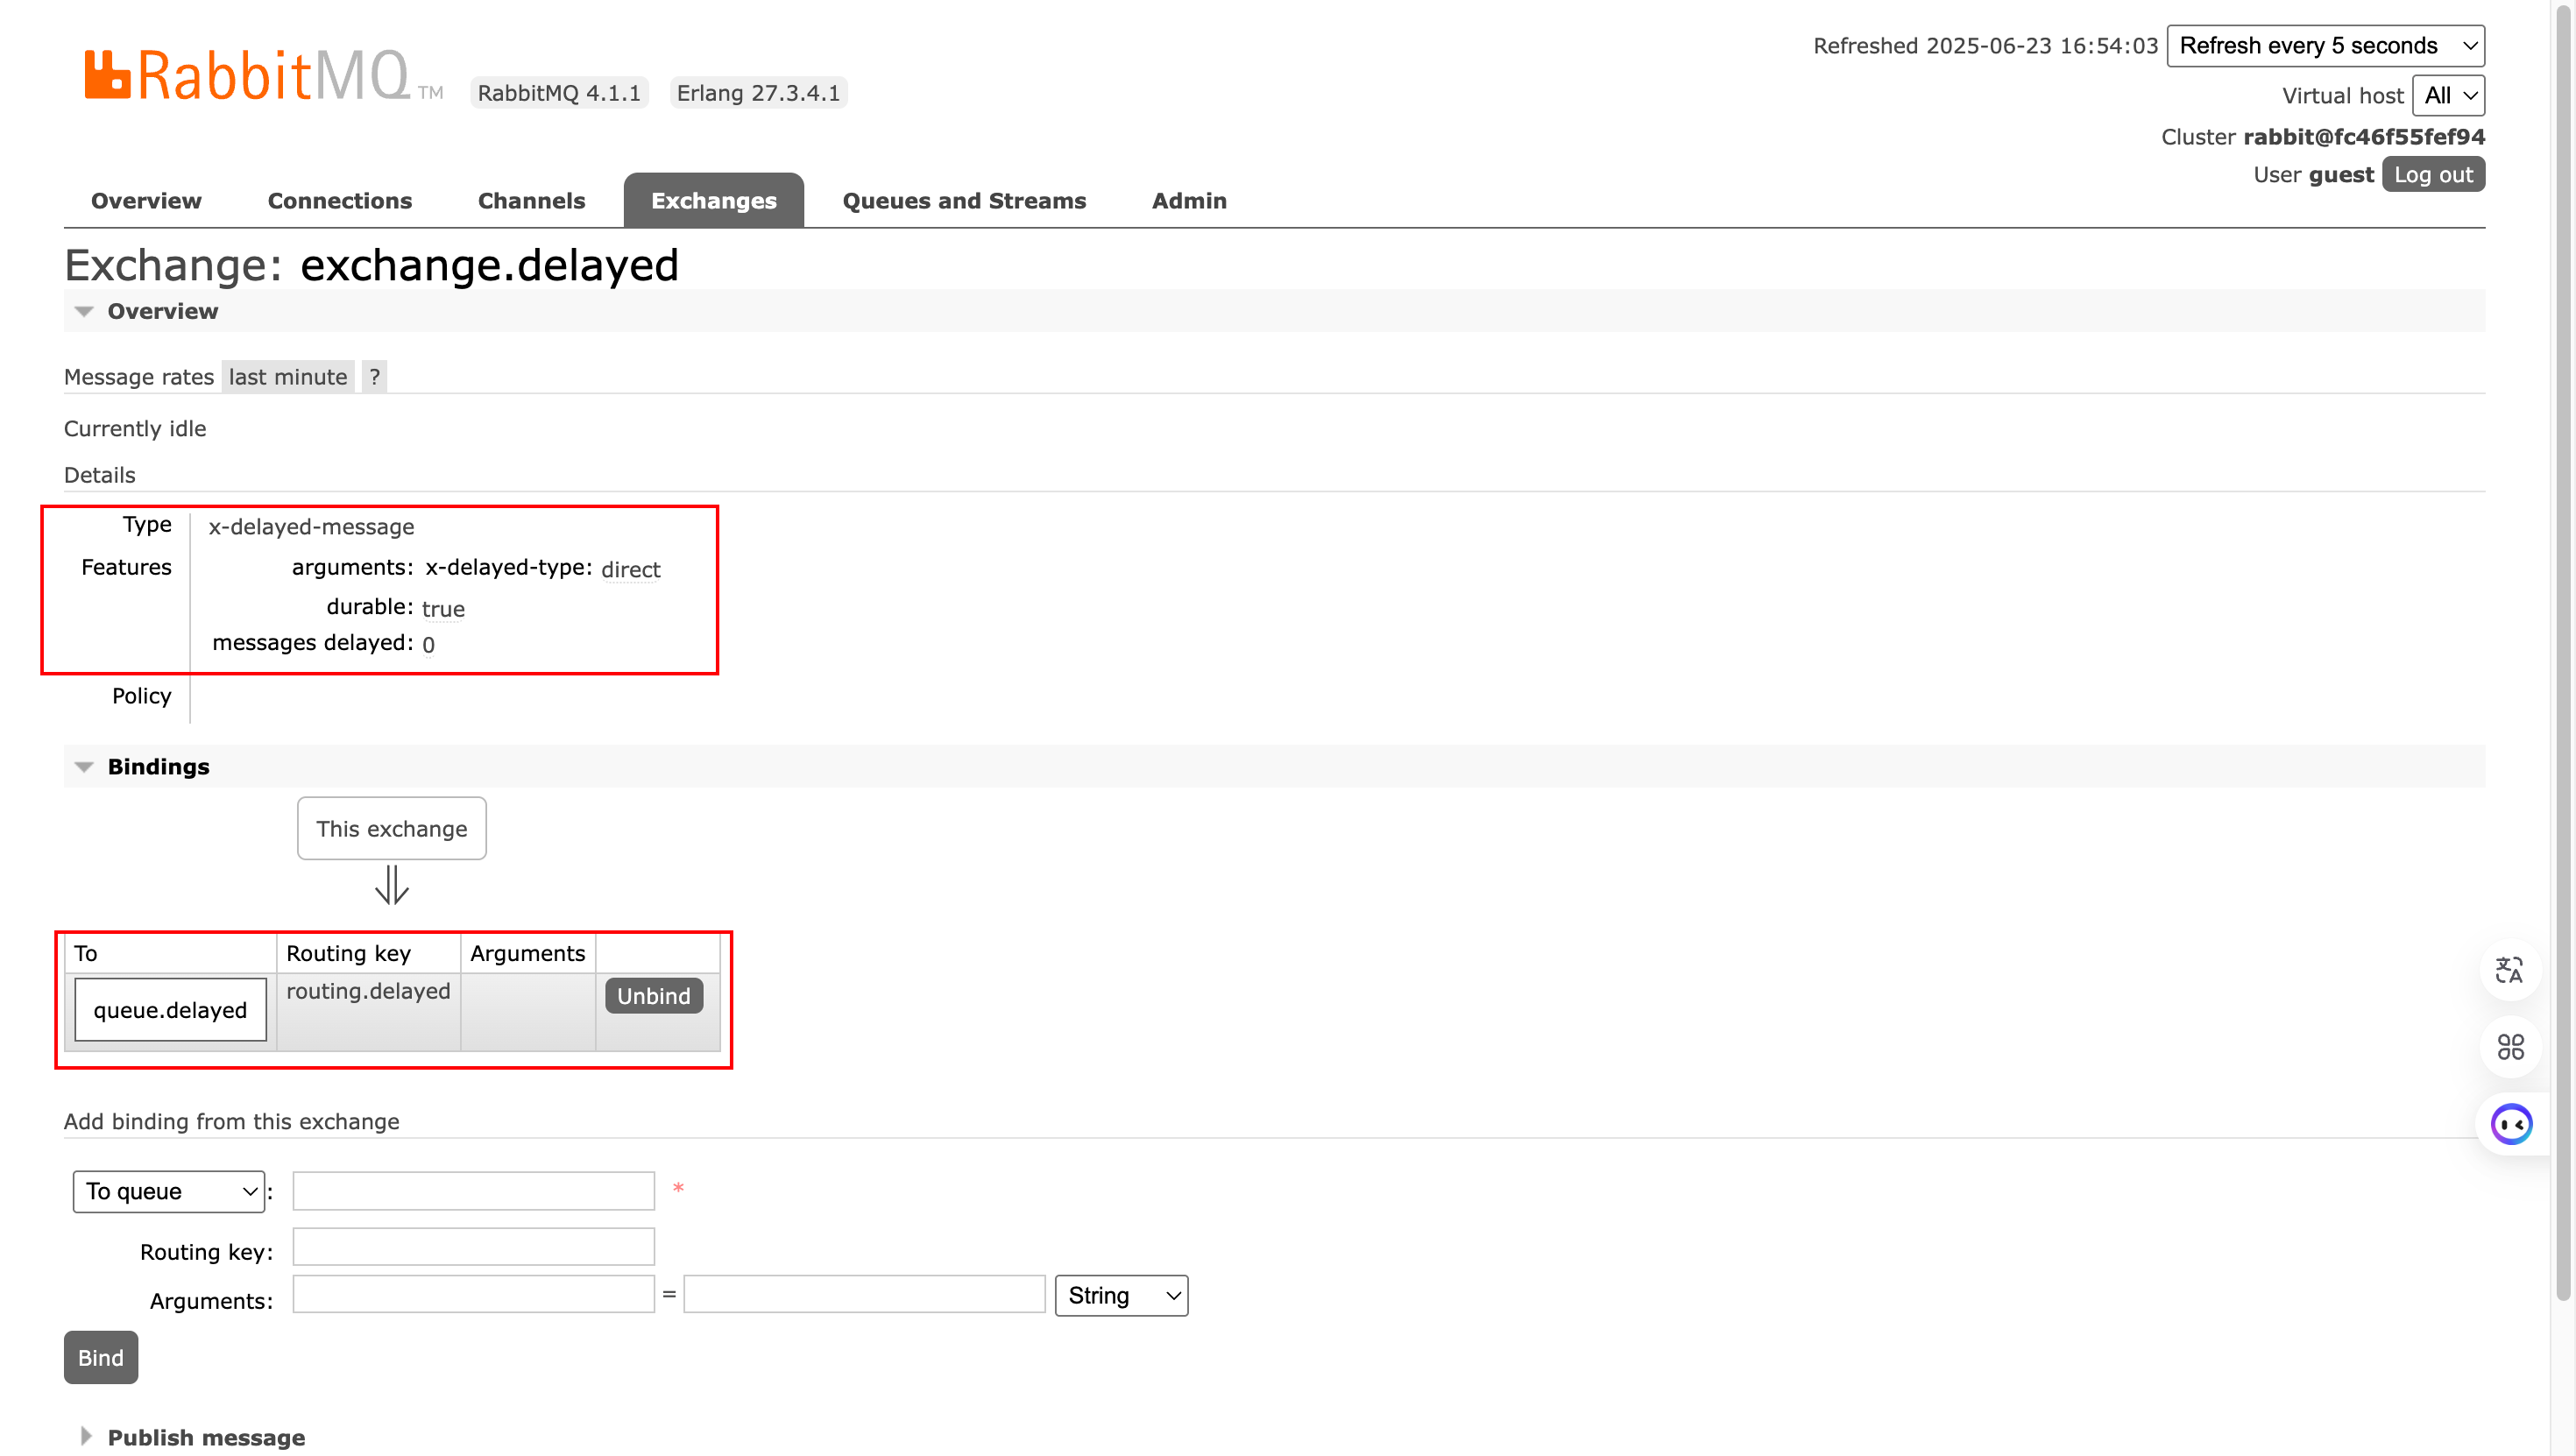The image size is (2576, 1456).
Task: Click the RabbitMQ 4.1.1 version label
Action: [559, 93]
